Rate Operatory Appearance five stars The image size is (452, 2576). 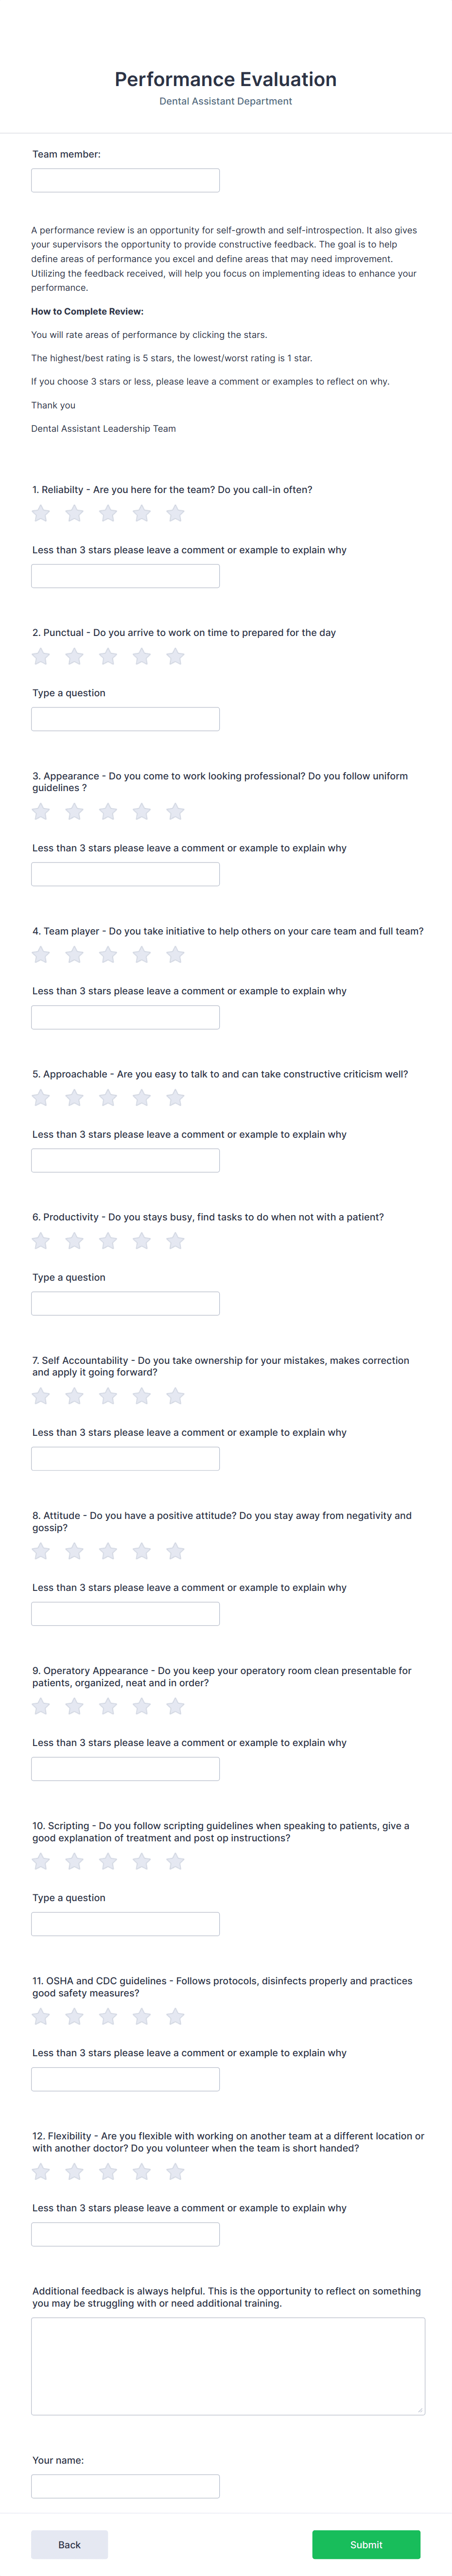[174, 1706]
